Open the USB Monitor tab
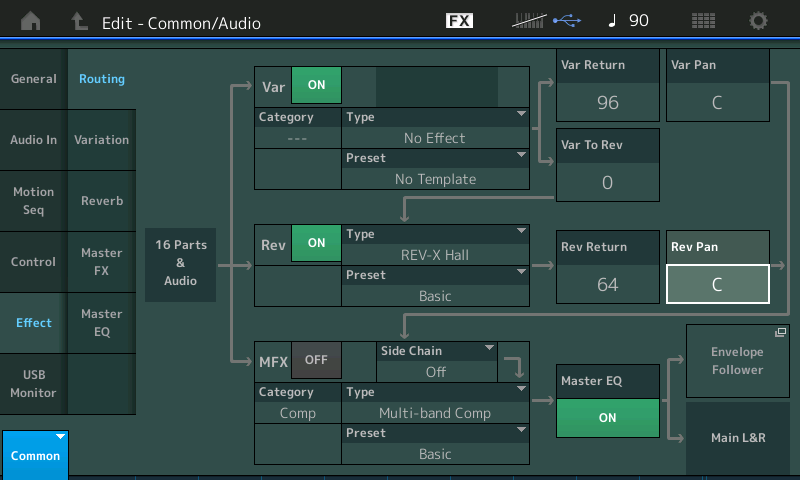 tap(34, 384)
